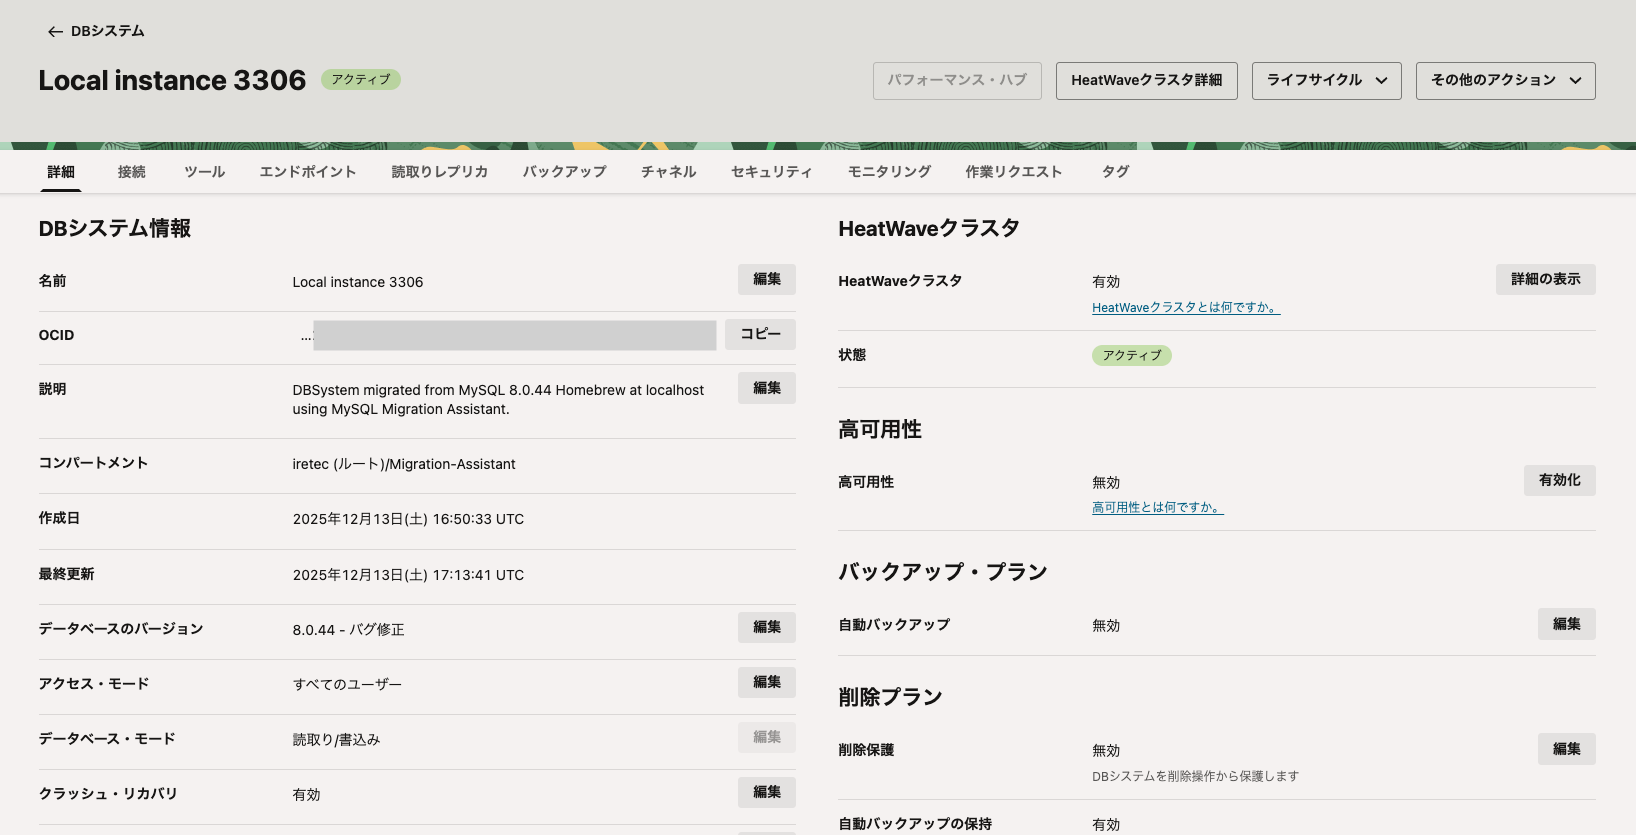The width and height of the screenshot is (1636, 835).
Task: Open the モニタリング tab
Action: coord(889,172)
